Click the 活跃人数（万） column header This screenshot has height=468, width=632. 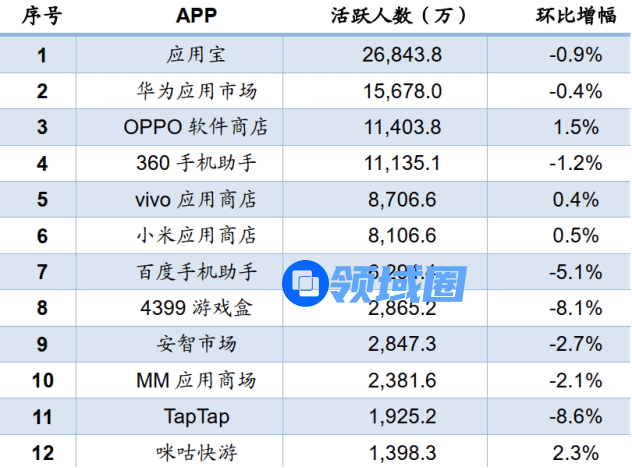click(401, 17)
